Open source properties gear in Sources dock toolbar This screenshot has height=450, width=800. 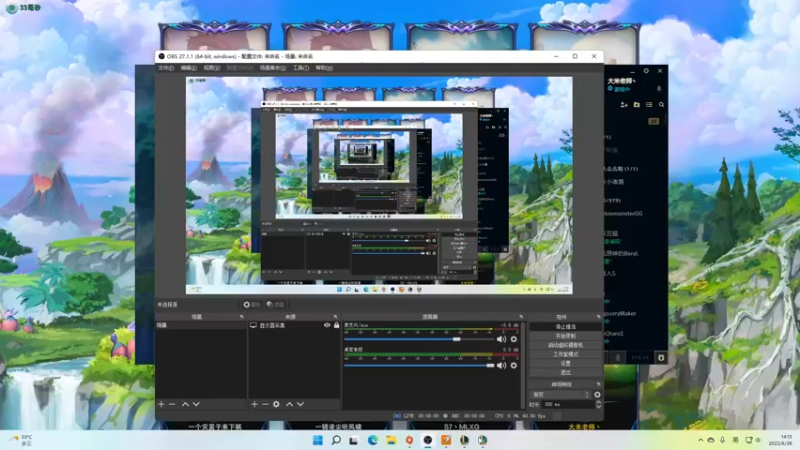pos(276,404)
